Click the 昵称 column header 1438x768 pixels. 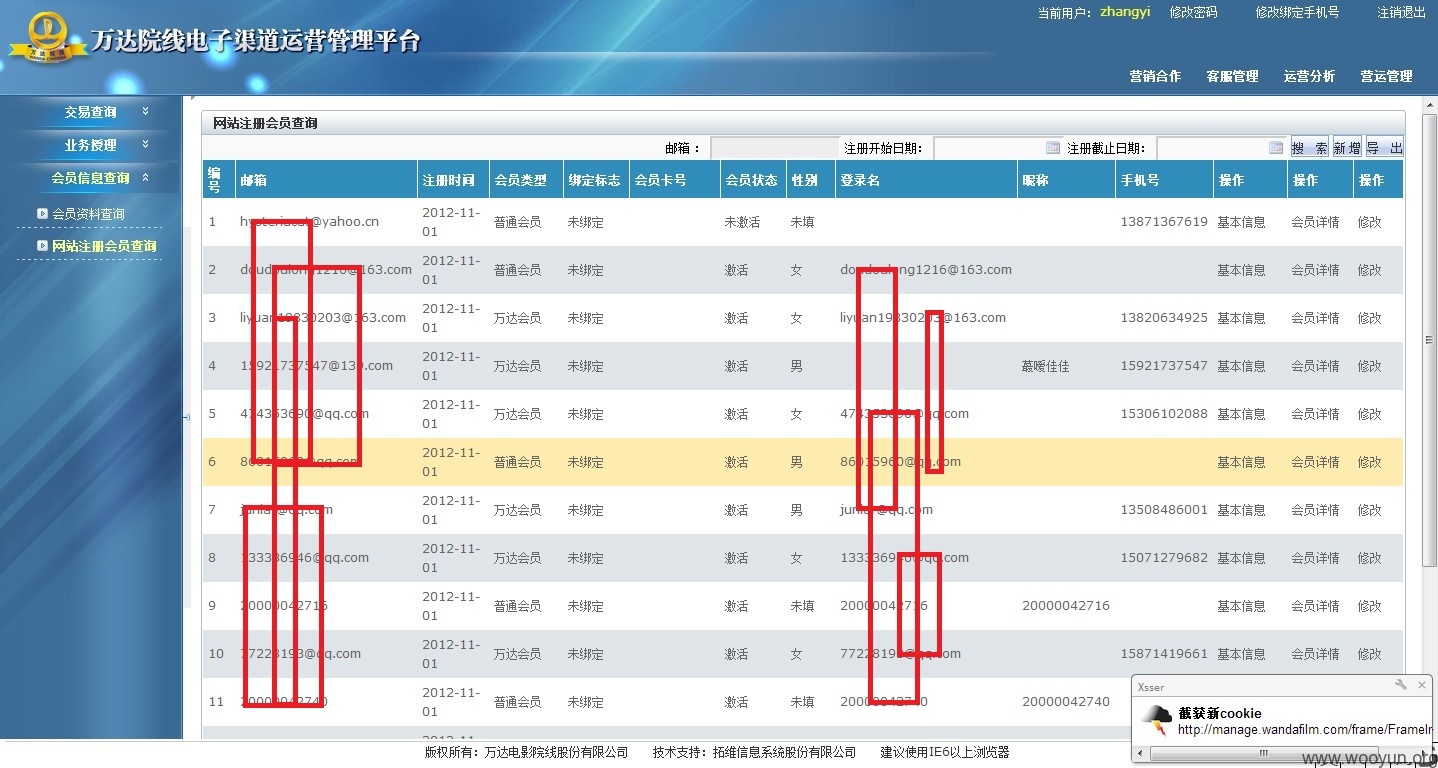pos(1066,180)
